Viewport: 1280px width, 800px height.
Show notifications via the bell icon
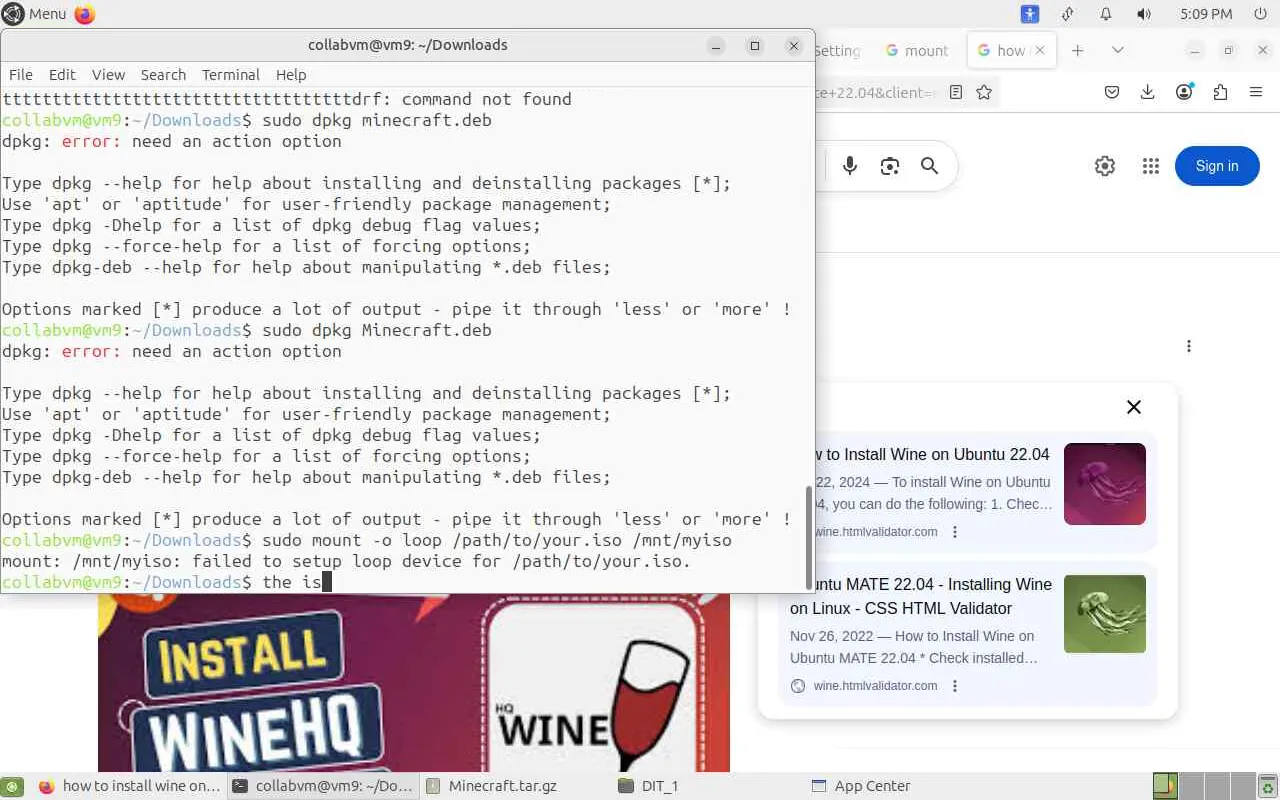1106,14
